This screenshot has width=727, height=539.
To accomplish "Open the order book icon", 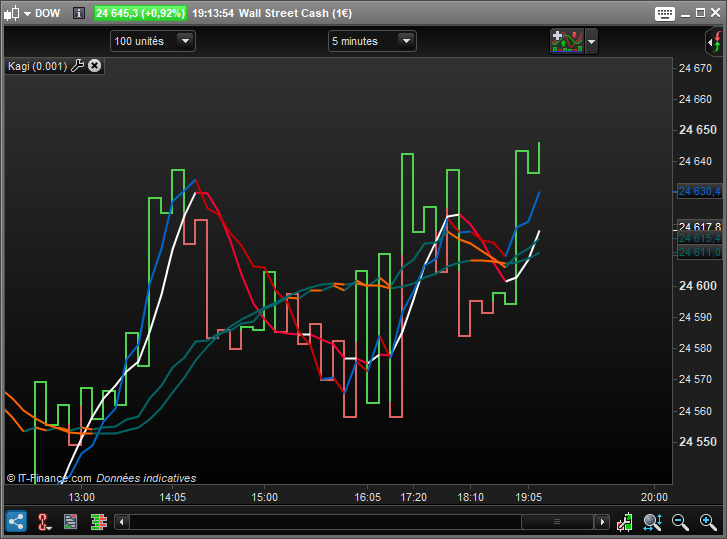I will pos(99,522).
